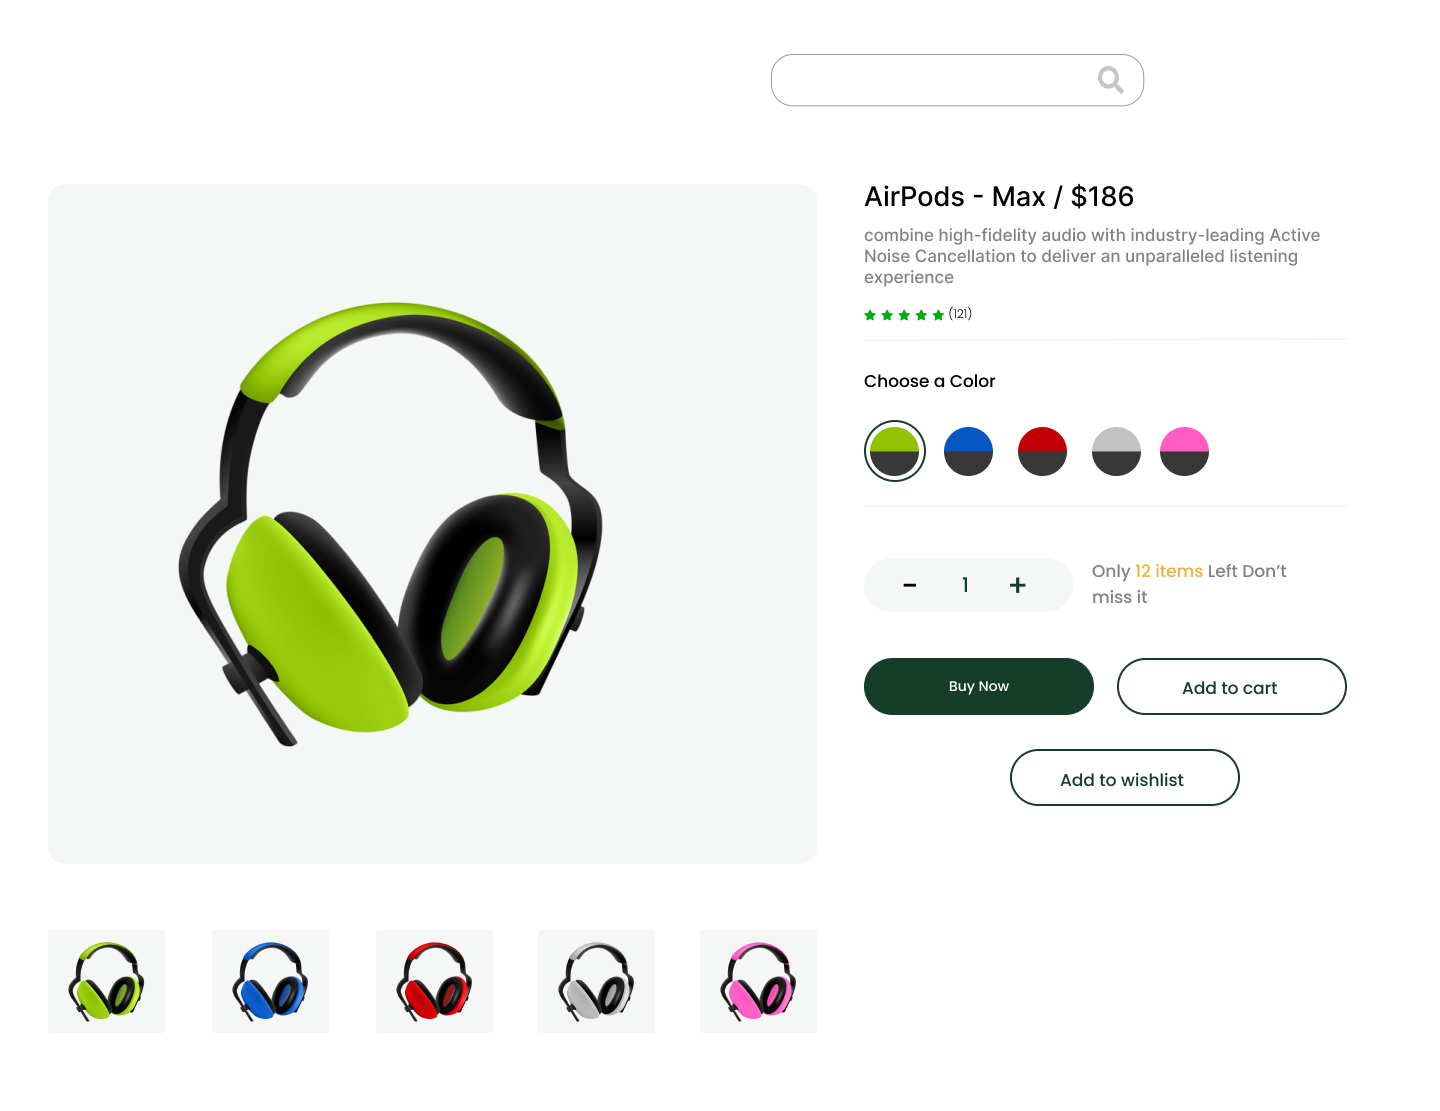Choose the blue color swatch
Image resolution: width=1440 pixels, height=1111 pixels.
pos(968,451)
